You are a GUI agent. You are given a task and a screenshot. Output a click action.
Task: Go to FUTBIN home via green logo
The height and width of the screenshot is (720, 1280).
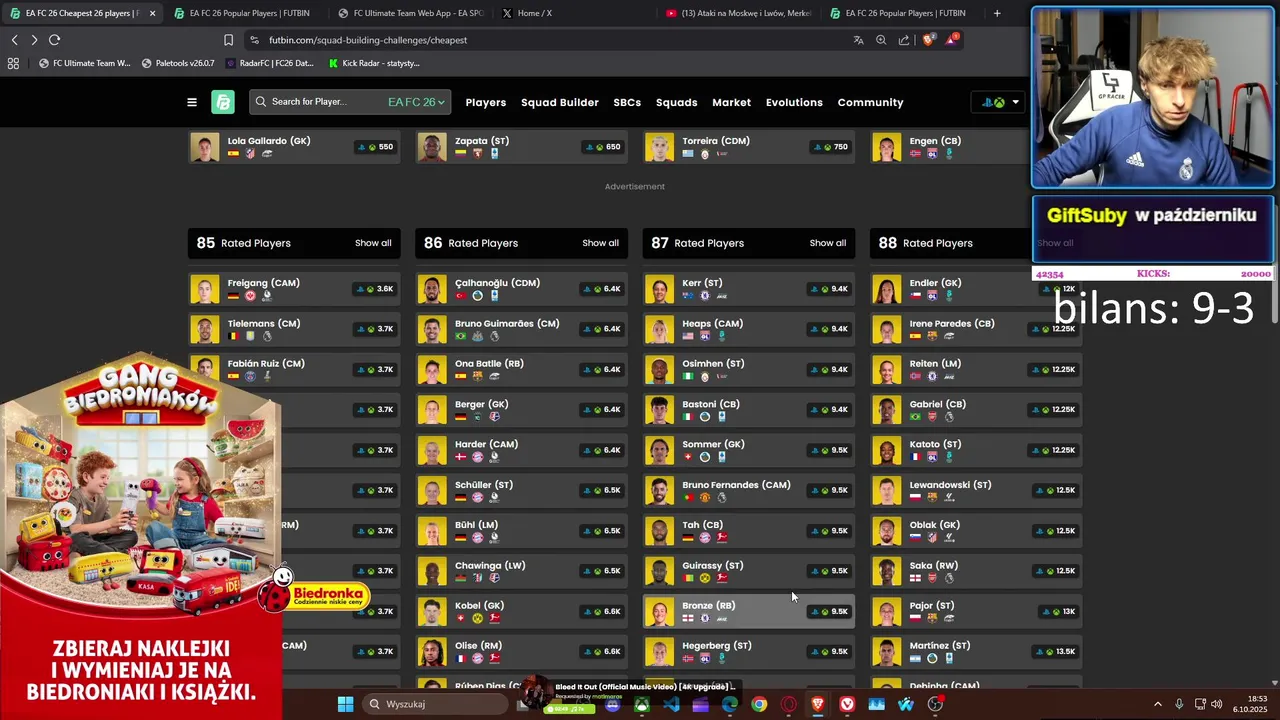point(223,102)
